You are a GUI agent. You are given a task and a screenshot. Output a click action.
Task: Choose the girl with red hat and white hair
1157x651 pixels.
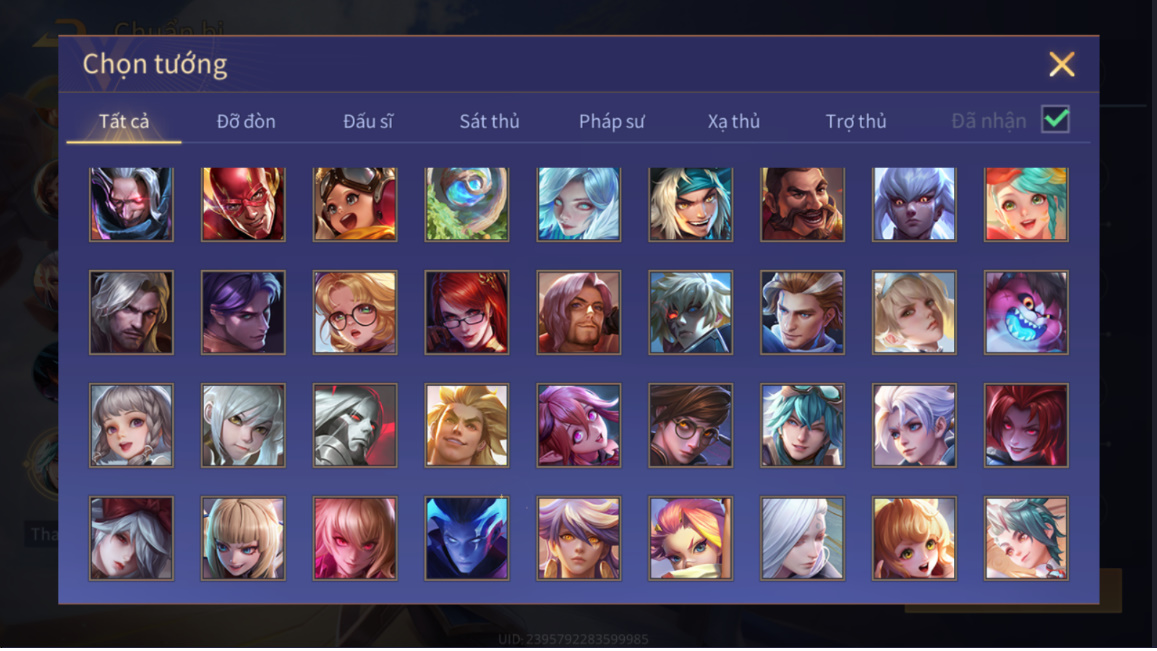tap(131, 537)
